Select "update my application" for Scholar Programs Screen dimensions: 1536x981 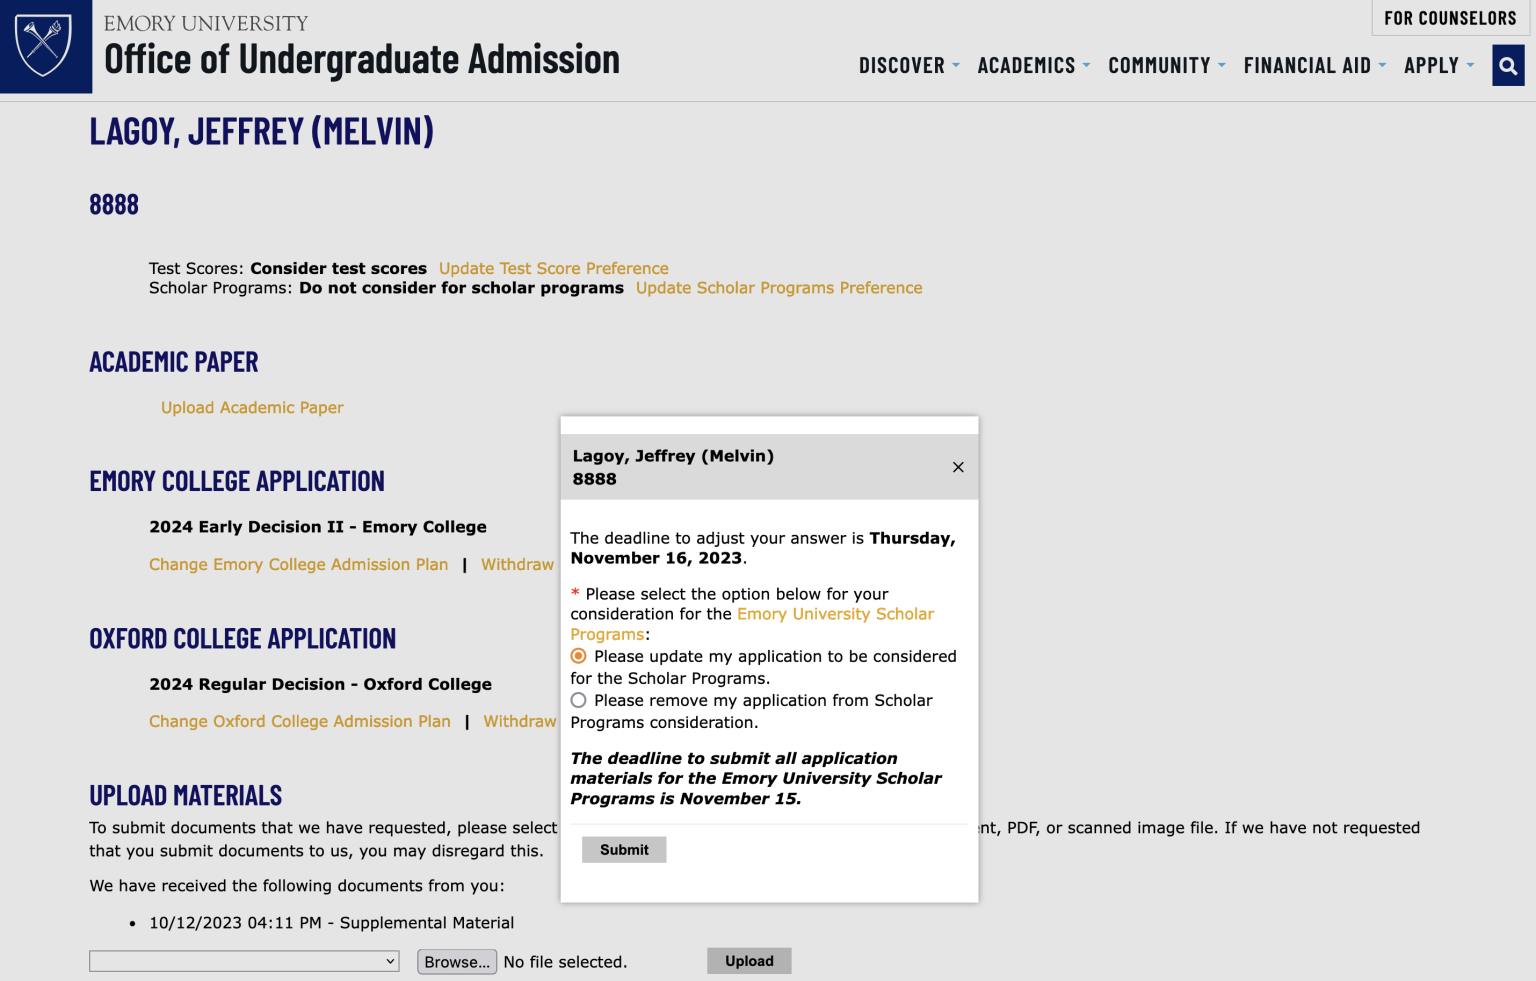tap(578, 656)
